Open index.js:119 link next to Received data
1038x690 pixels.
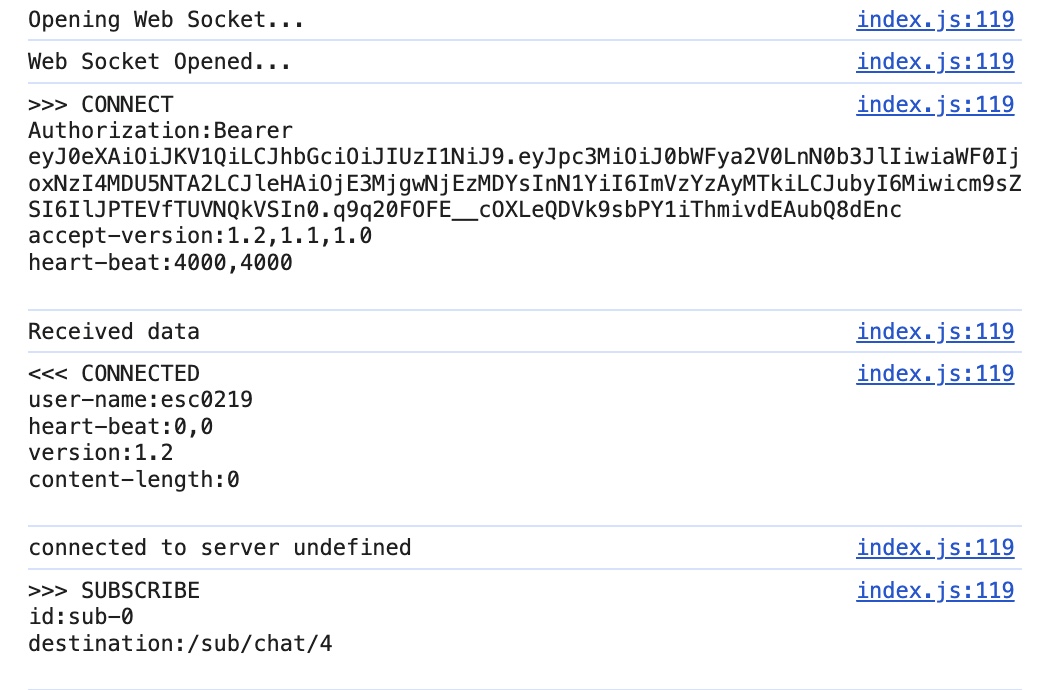(935, 332)
